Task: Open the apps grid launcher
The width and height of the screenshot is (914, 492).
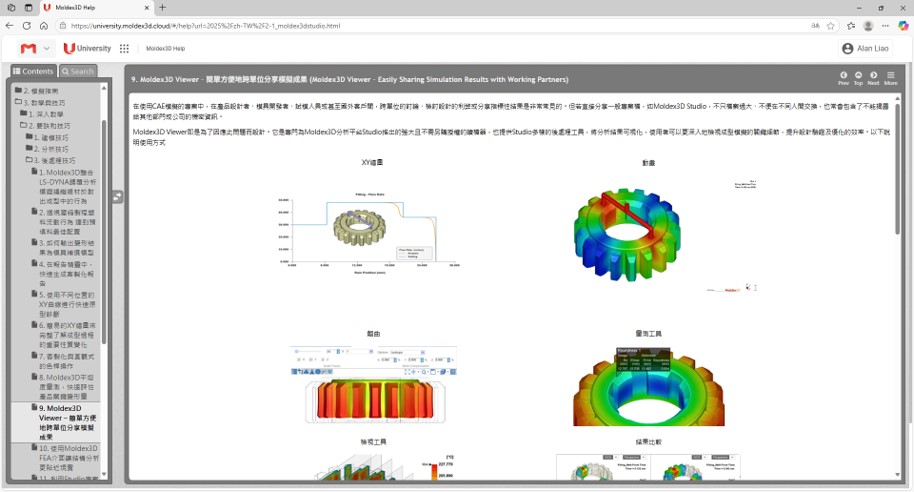Action: [x=124, y=48]
